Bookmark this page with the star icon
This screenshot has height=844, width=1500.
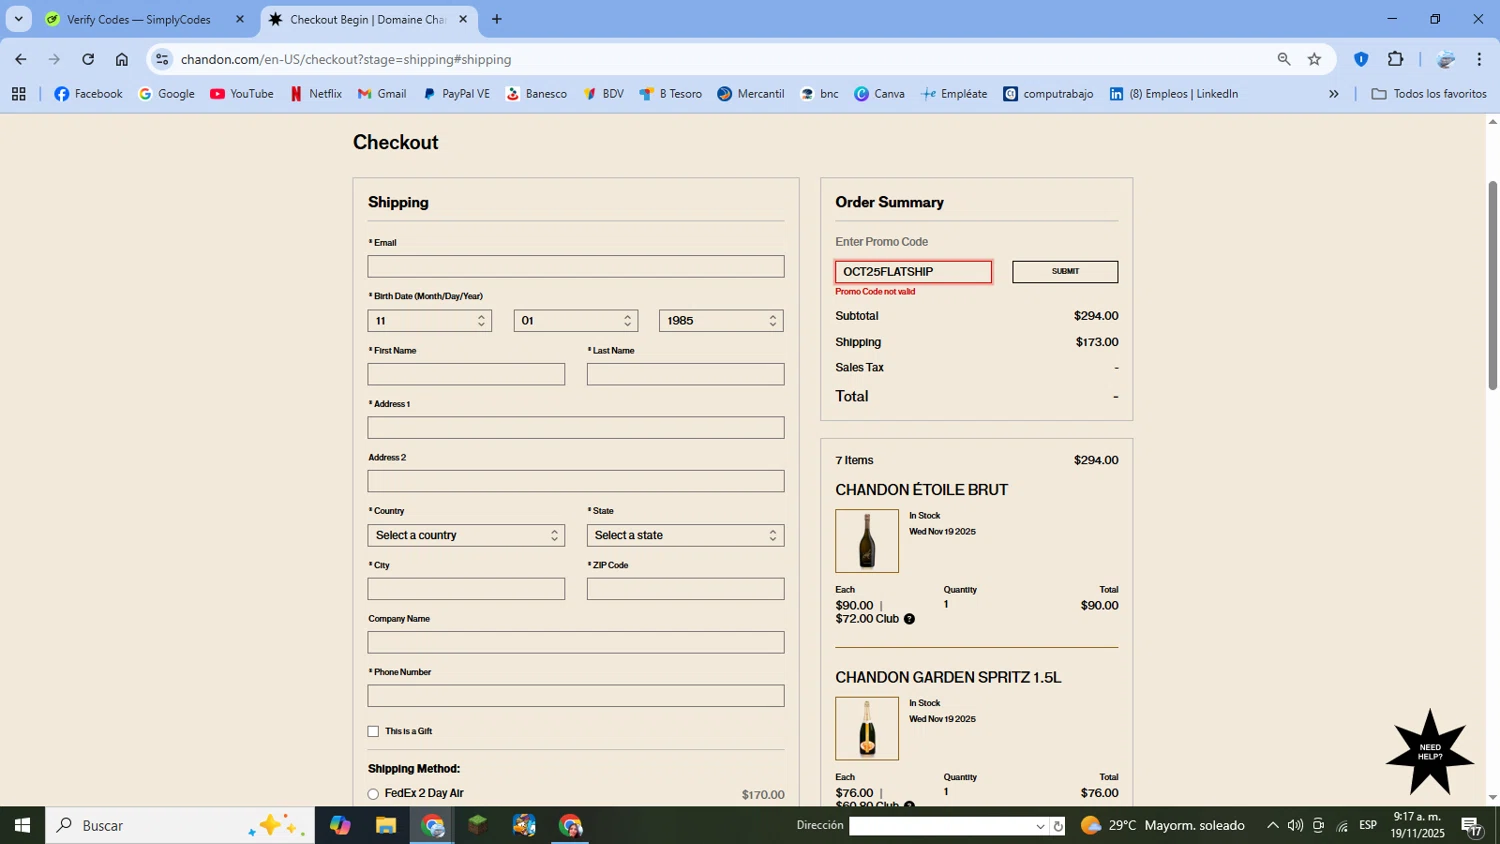(x=1314, y=59)
